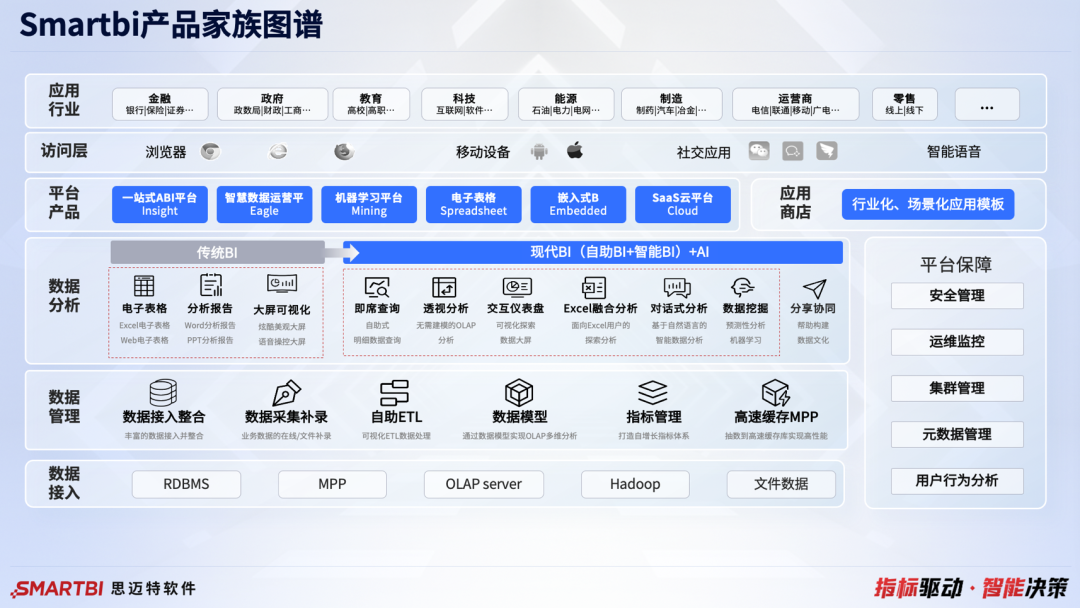This screenshot has width=1080, height=608.
Task: Select the 现代BI（自助BI+智能BI）+AI banner
Action: tap(594, 252)
